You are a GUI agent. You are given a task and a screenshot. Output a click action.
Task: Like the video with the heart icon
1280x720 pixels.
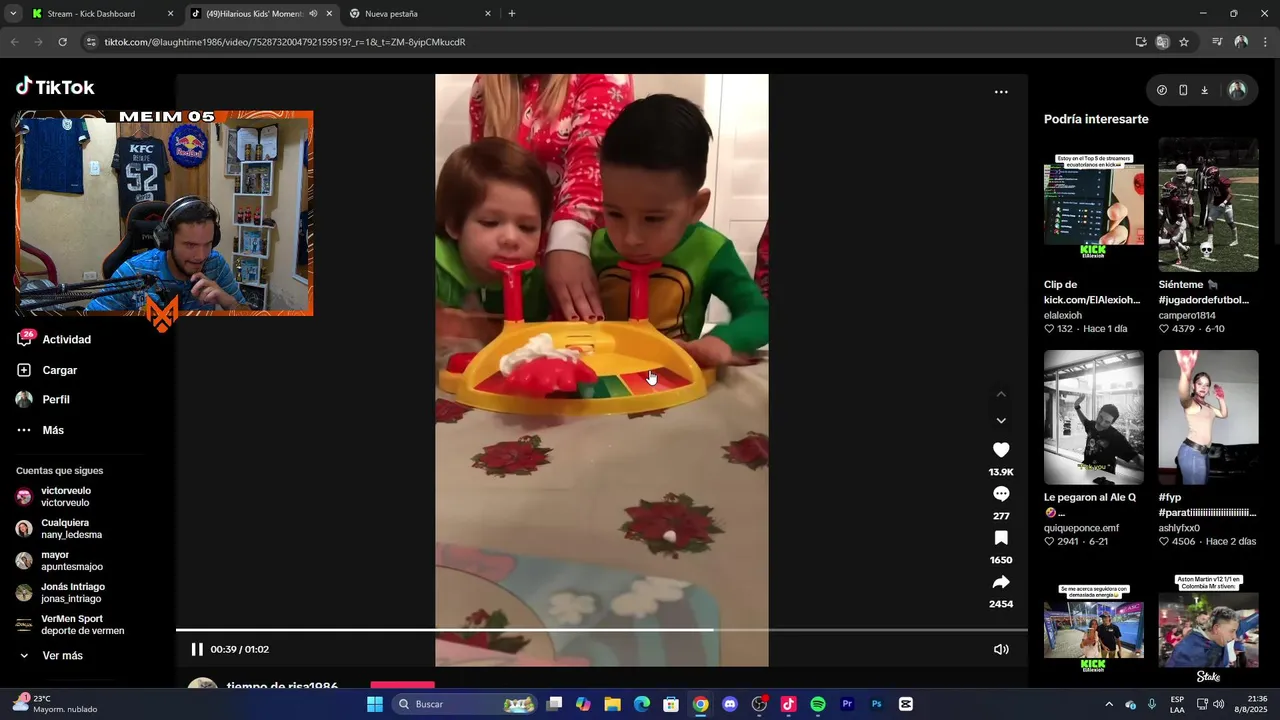pyautogui.click(x=1001, y=450)
